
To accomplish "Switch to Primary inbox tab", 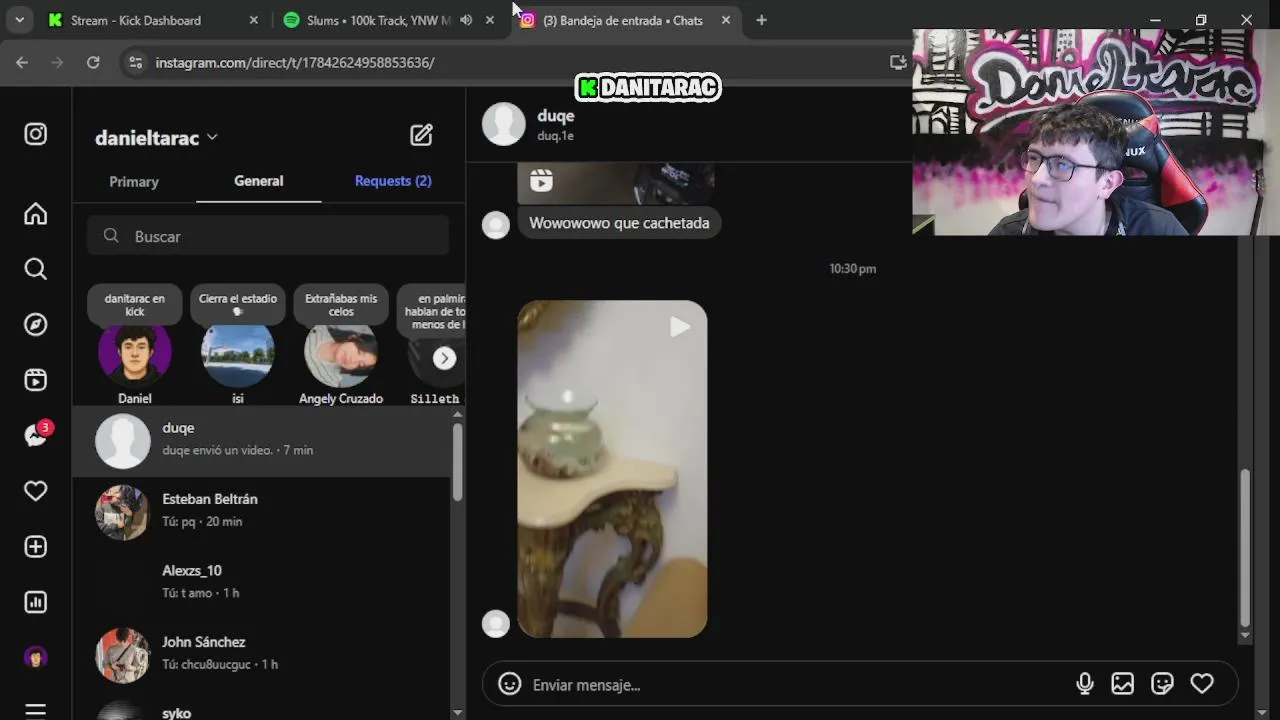I will [x=134, y=182].
